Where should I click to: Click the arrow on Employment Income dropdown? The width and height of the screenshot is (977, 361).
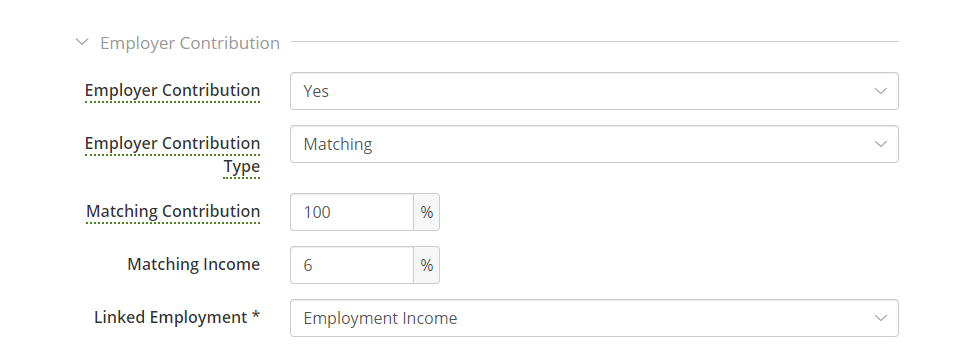coord(880,318)
